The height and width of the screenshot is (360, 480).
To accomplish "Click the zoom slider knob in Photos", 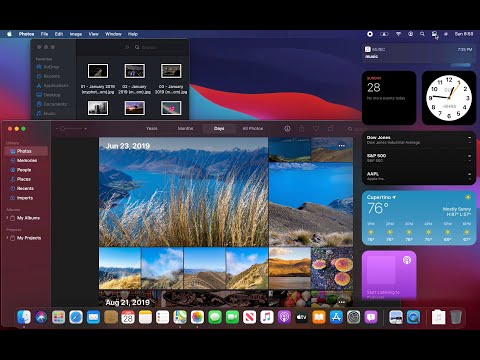I will coord(62,129).
